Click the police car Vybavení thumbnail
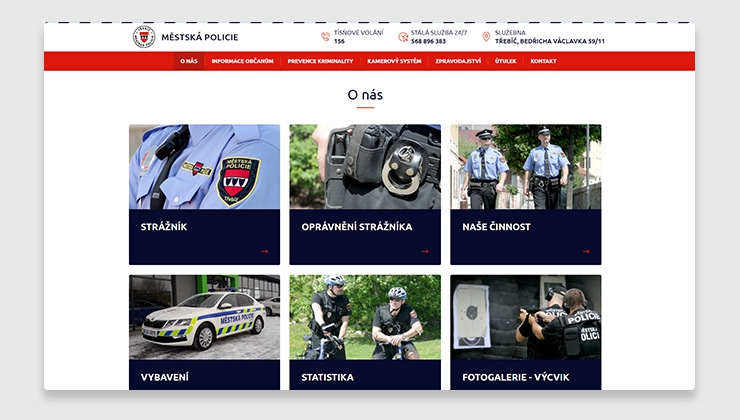 pyautogui.click(x=204, y=317)
